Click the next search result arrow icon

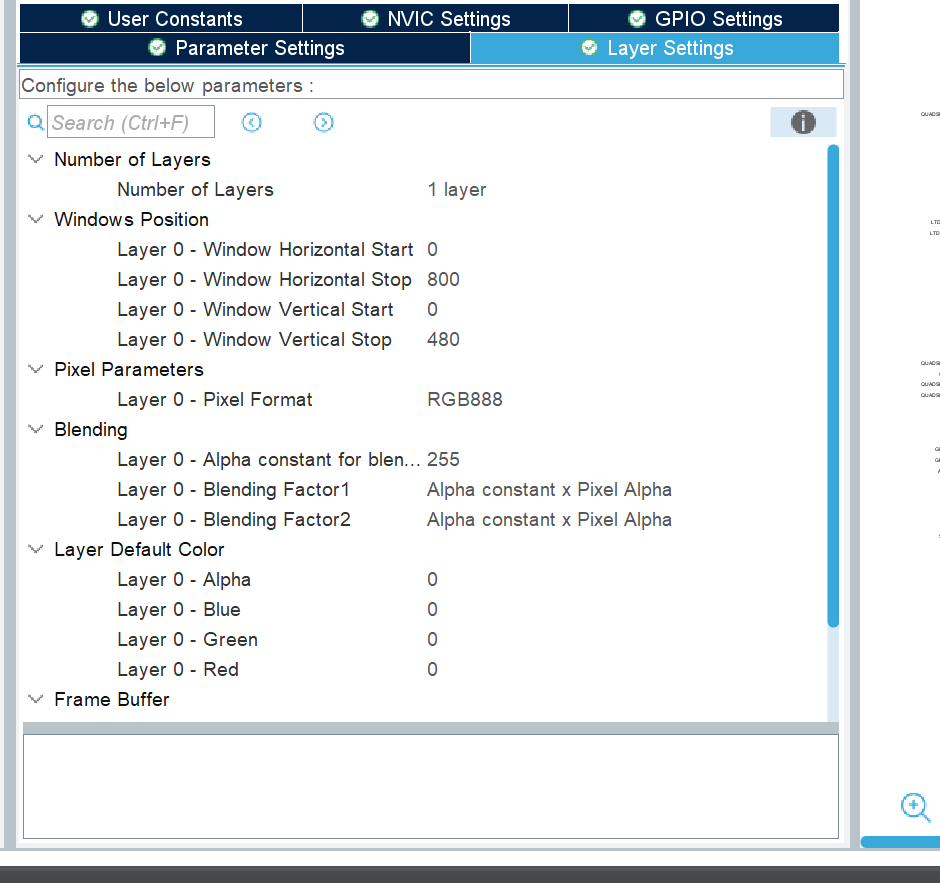323,121
